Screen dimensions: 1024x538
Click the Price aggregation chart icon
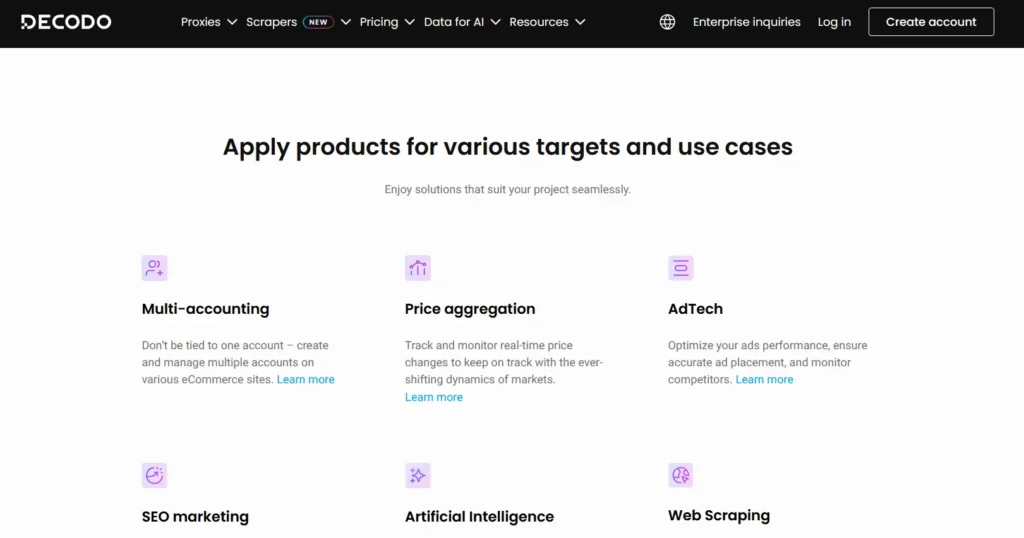[x=418, y=268]
